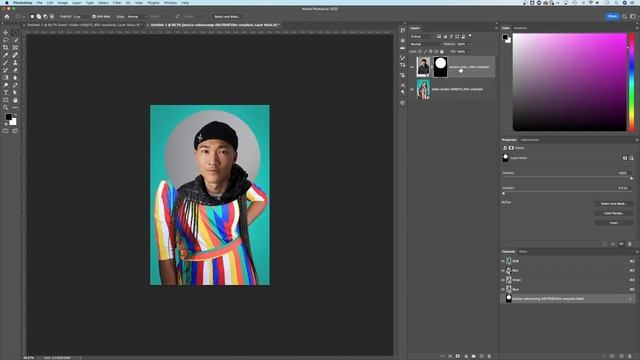Select the Eraser tool
This screenshot has width=640, height=360.
tap(15, 70)
